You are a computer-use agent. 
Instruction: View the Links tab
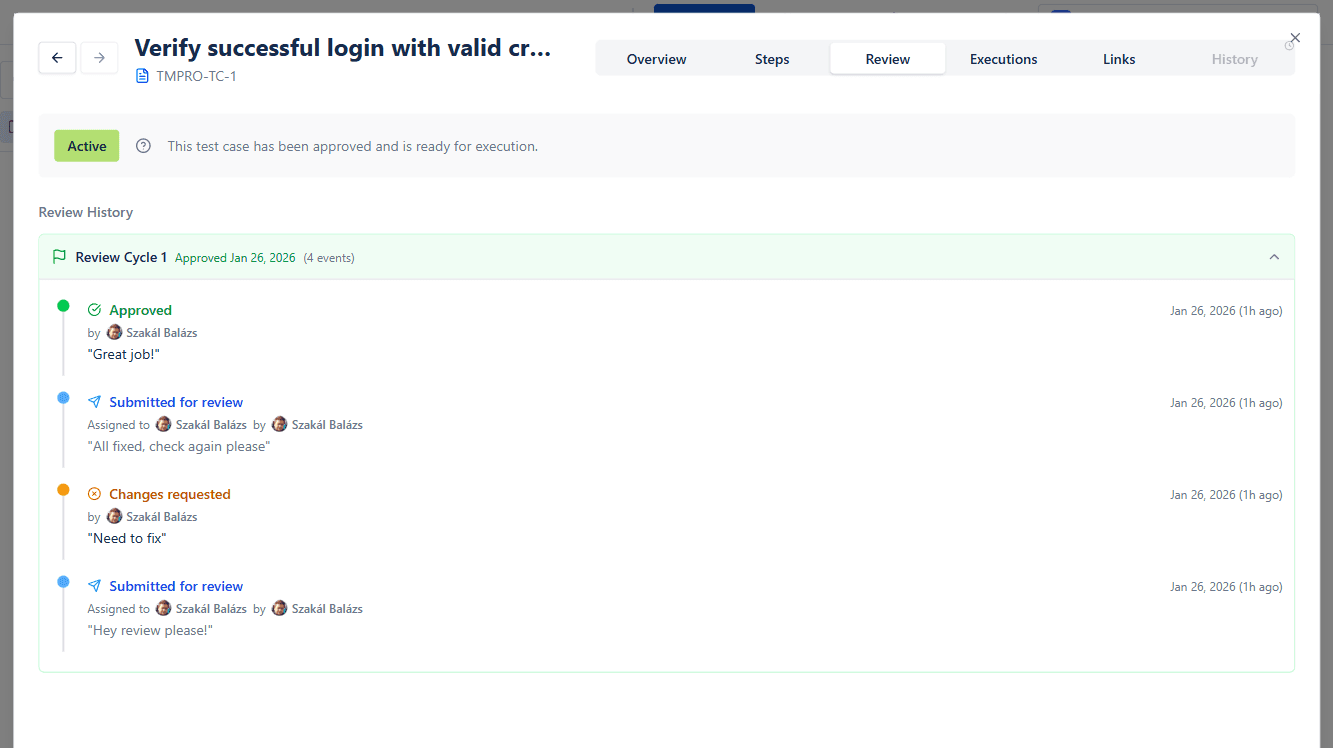click(x=1119, y=59)
